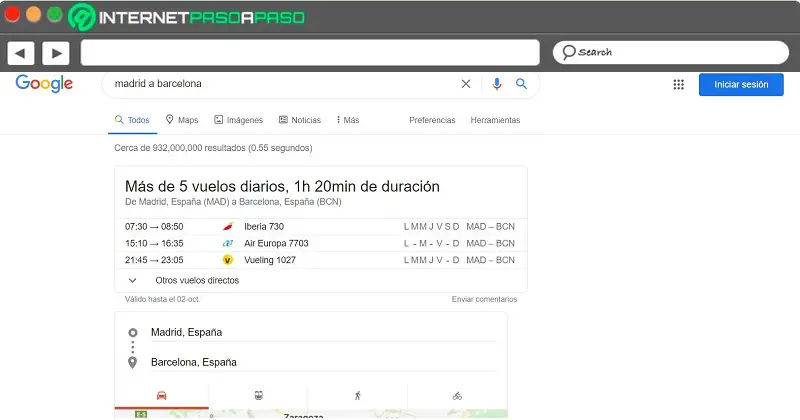Click the green macOS maximize button
Image resolution: width=800 pixels, height=420 pixels.
pos(55,14)
